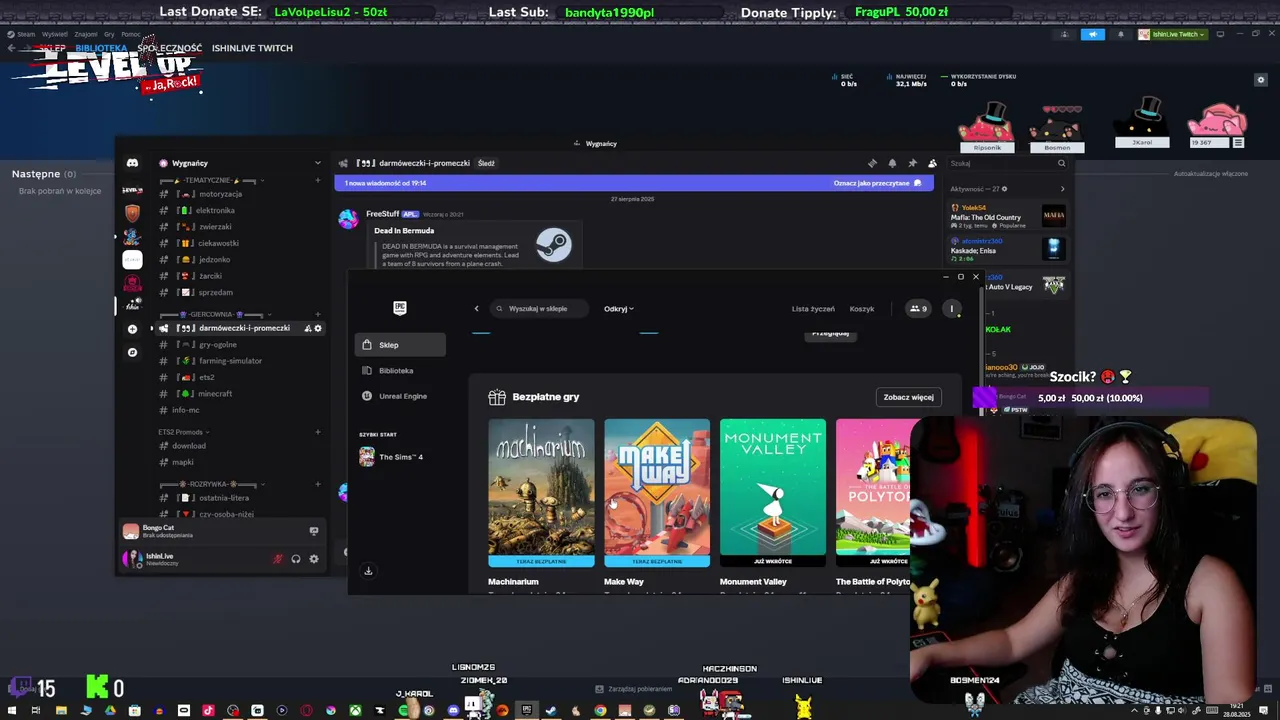Viewport: 1280px width, 720px height.
Task: Open channel settings gear for darmóweczki-i-promeczki
Action: coord(318,328)
